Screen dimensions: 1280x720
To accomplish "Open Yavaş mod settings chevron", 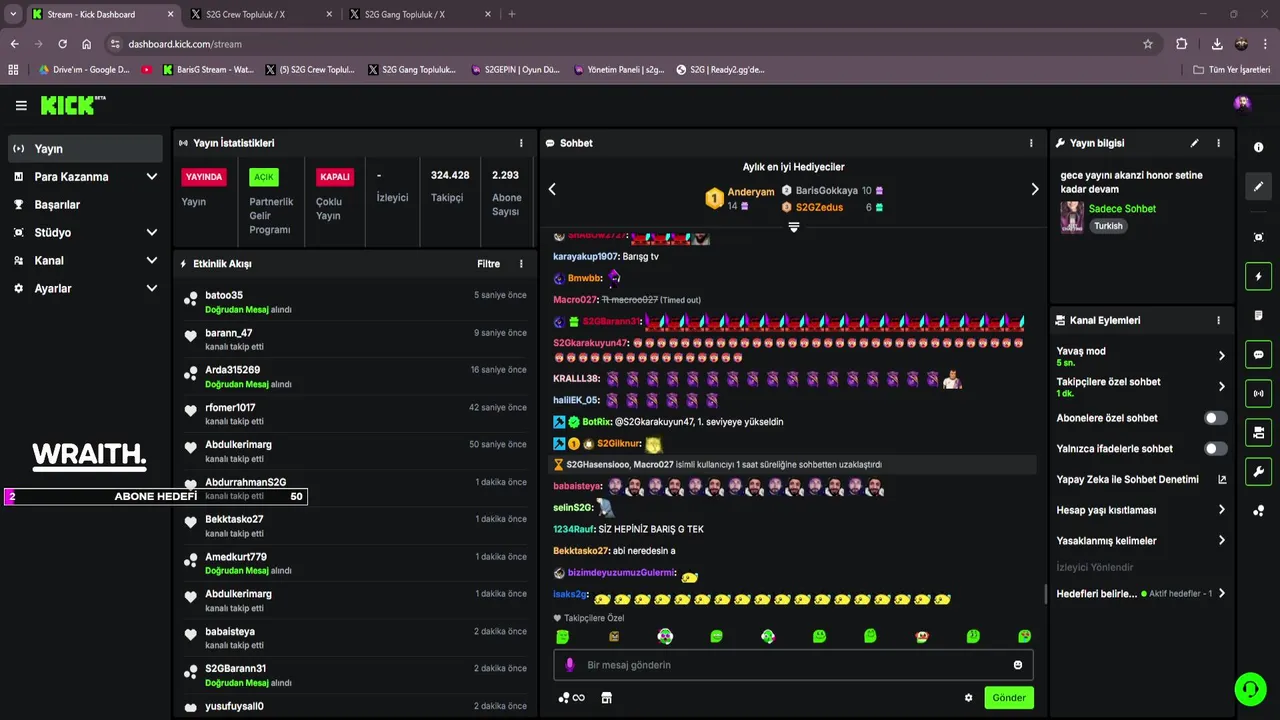I will [1222, 356].
